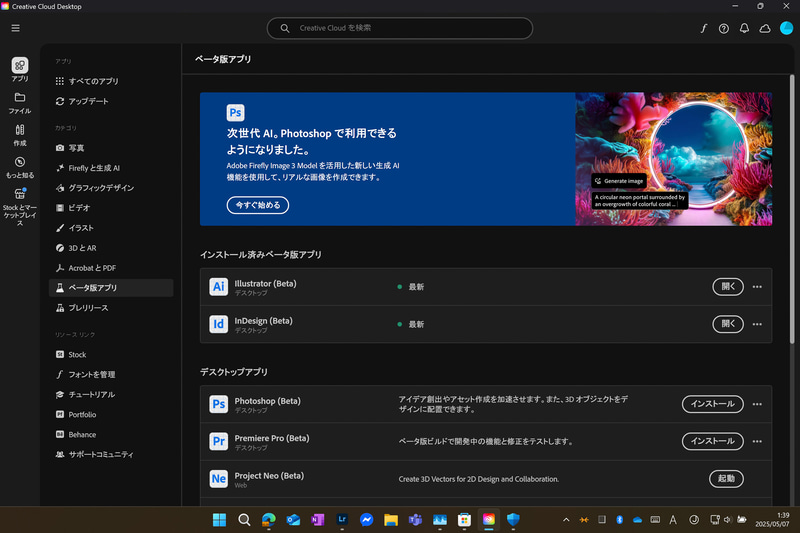The image size is (800, 533).
Task: Open the cloud sync status icon
Action: click(765, 29)
